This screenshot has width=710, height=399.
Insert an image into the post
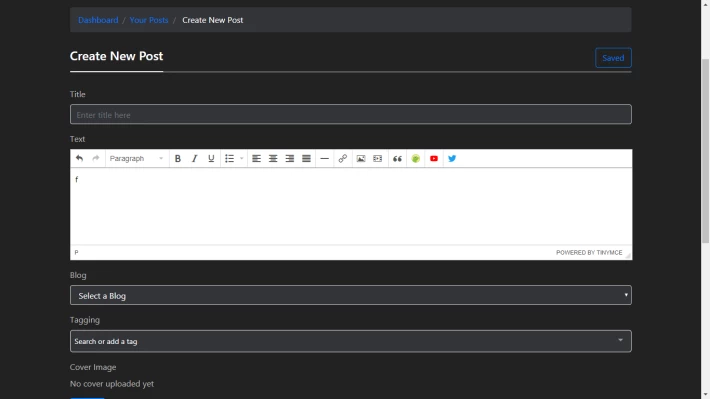click(361, 159)
